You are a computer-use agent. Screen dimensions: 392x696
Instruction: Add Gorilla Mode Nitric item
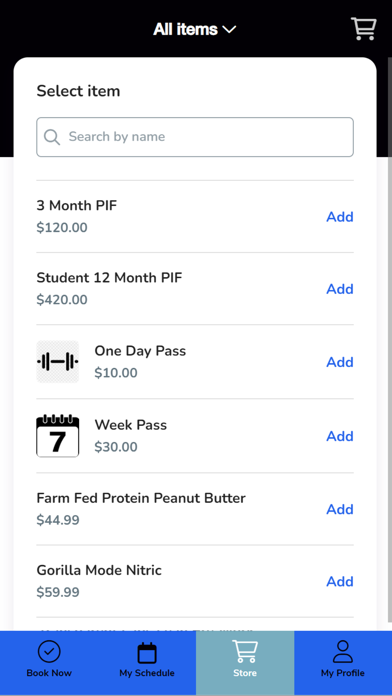point(340,581)
